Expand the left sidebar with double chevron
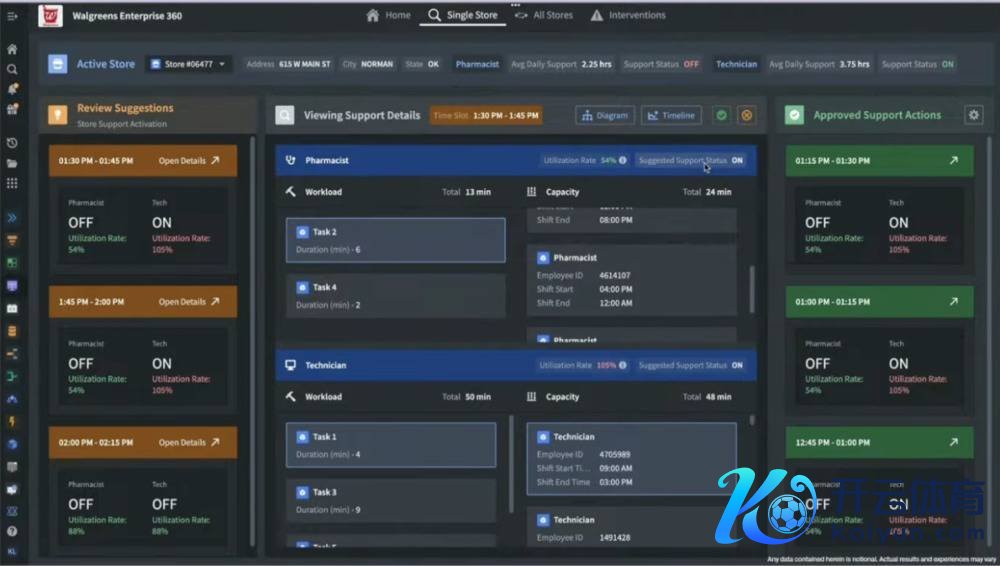 click(12, 217)
